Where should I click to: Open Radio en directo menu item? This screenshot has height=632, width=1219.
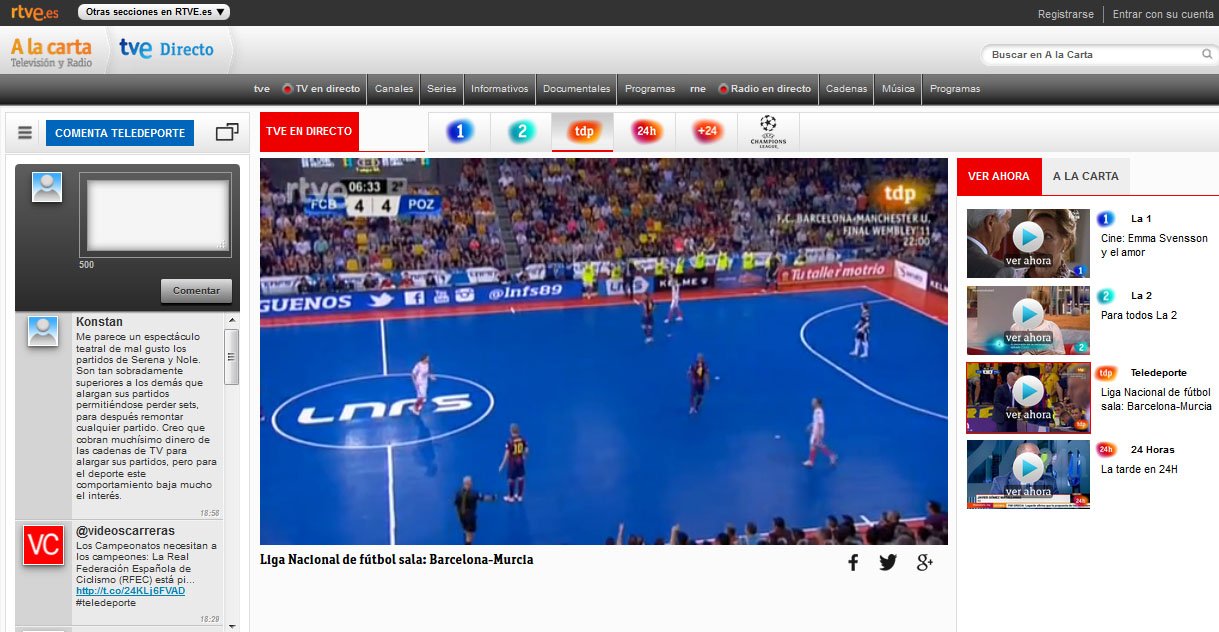coord(765,89)
